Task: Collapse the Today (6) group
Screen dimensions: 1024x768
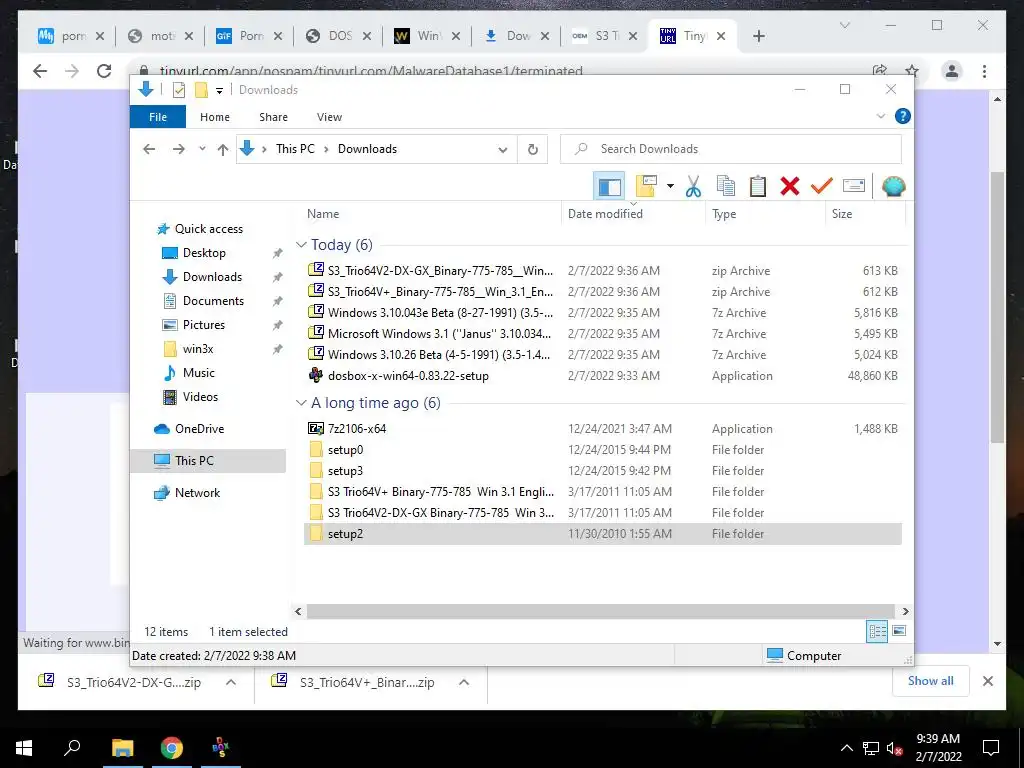Action: click(301, 245)
